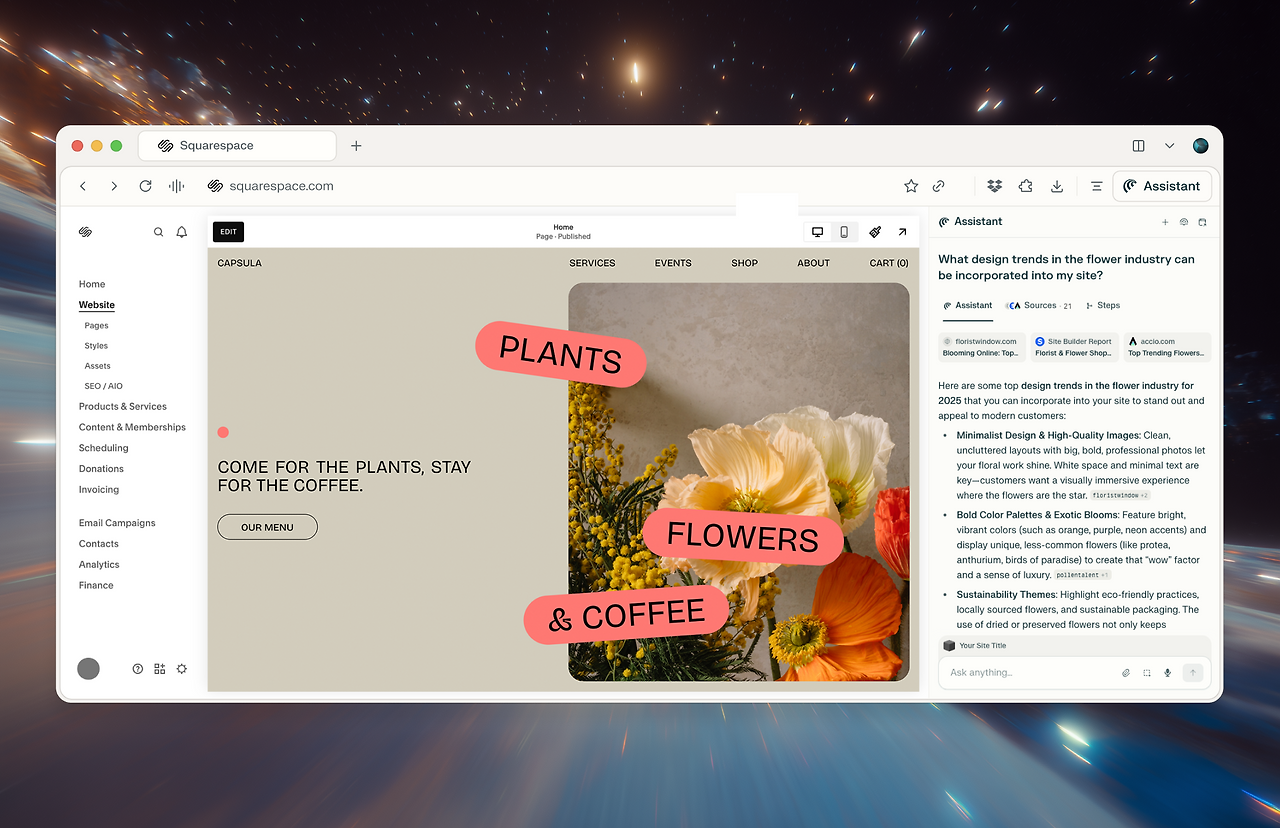Click the send arrow in the Assistant input

[x=1192, y=672]
